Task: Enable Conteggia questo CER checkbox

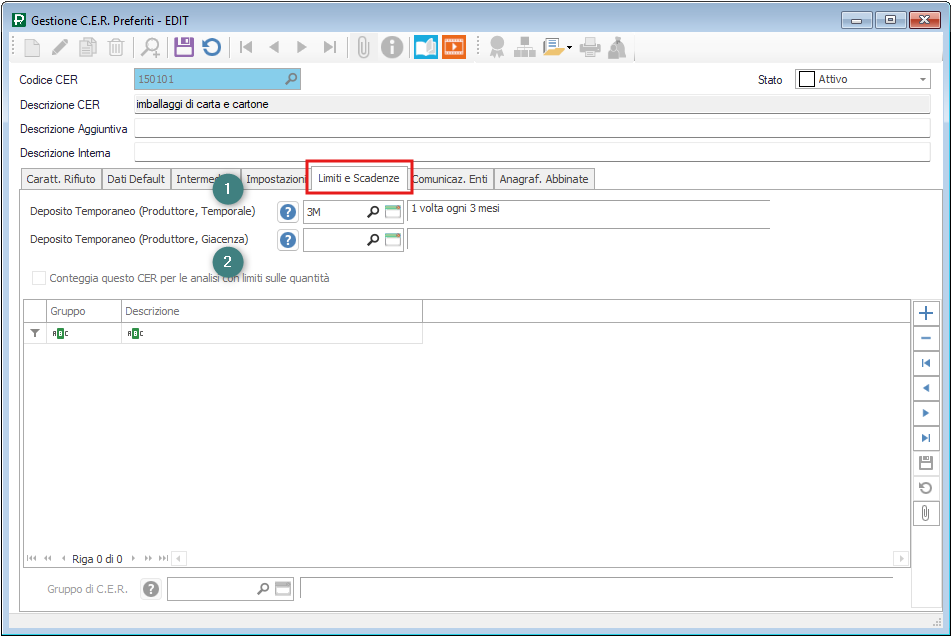Action: pyautogui.click(x=39, y=278)
